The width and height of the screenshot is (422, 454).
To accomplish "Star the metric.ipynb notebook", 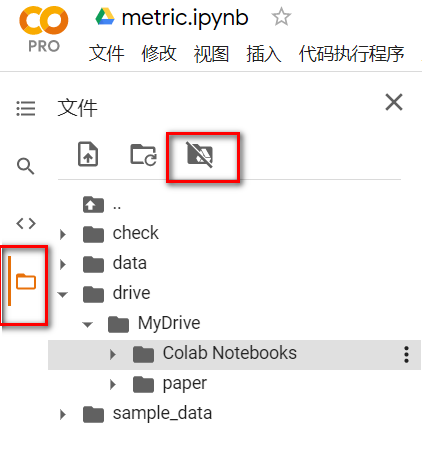I will point(281,17).
